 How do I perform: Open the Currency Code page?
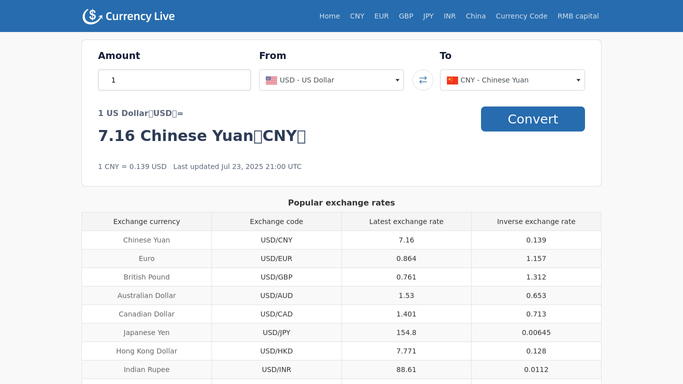(521, 16)
